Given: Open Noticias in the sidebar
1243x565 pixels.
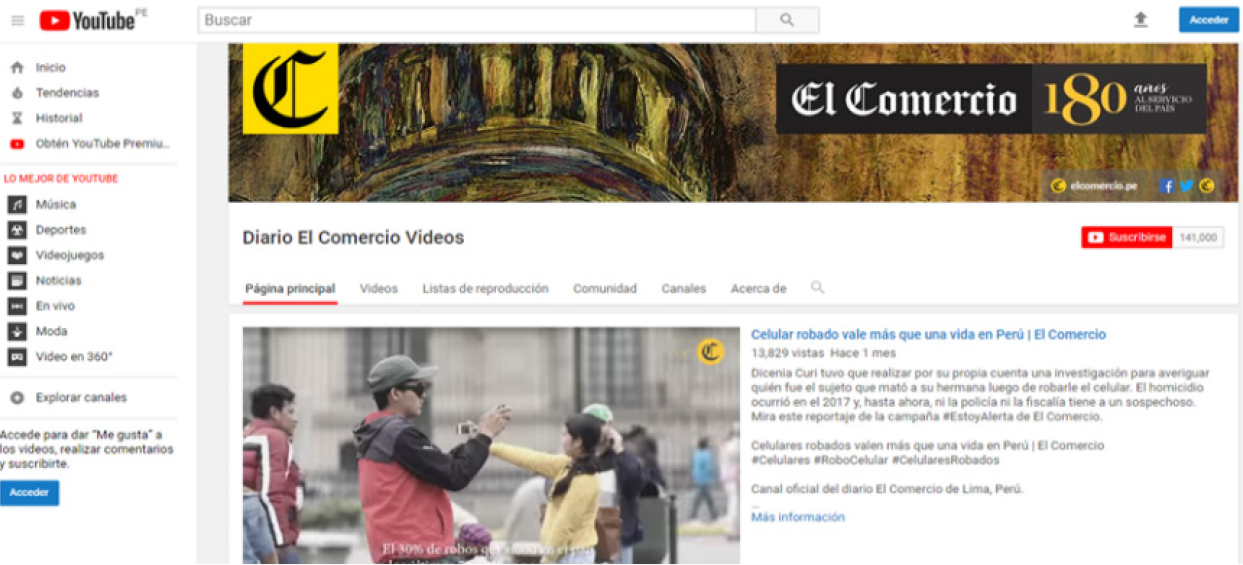Looking at the screenshot, I should [59, 281].
